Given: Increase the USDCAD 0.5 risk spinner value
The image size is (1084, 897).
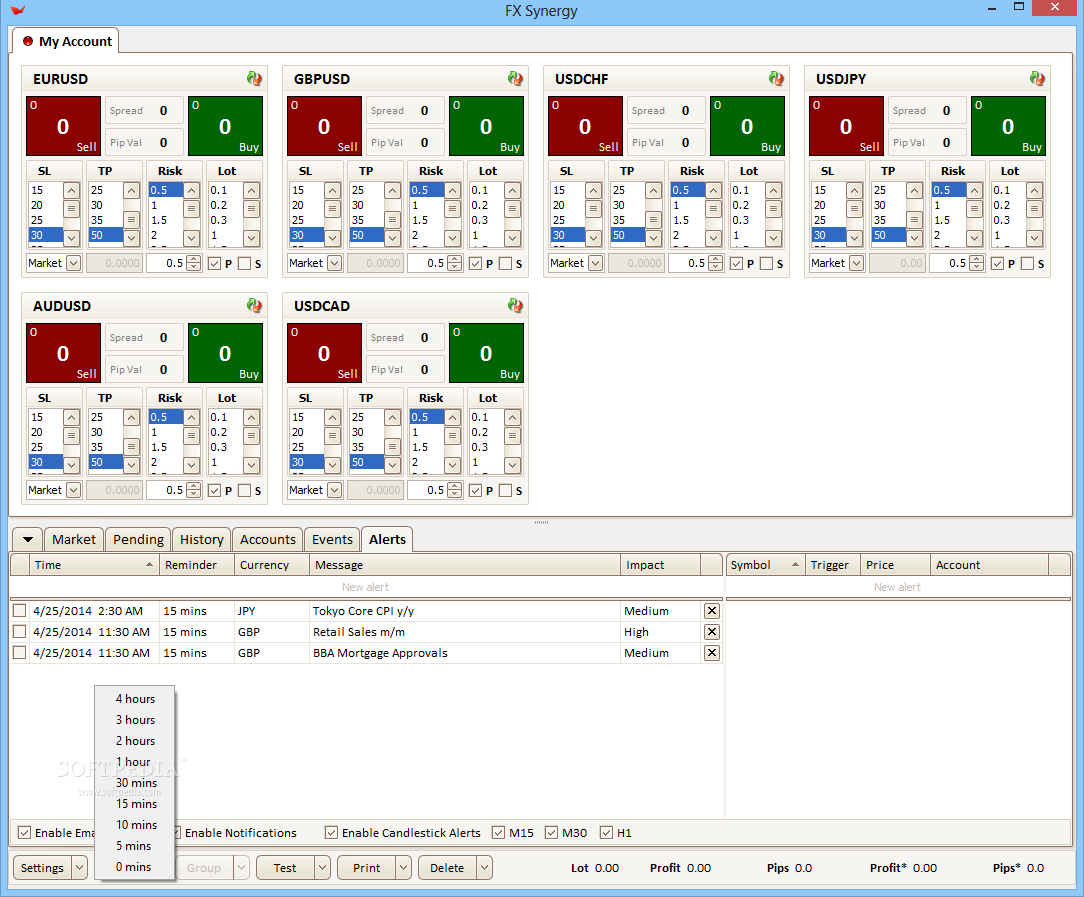Looking at the screenshot, I should (454, 486).
